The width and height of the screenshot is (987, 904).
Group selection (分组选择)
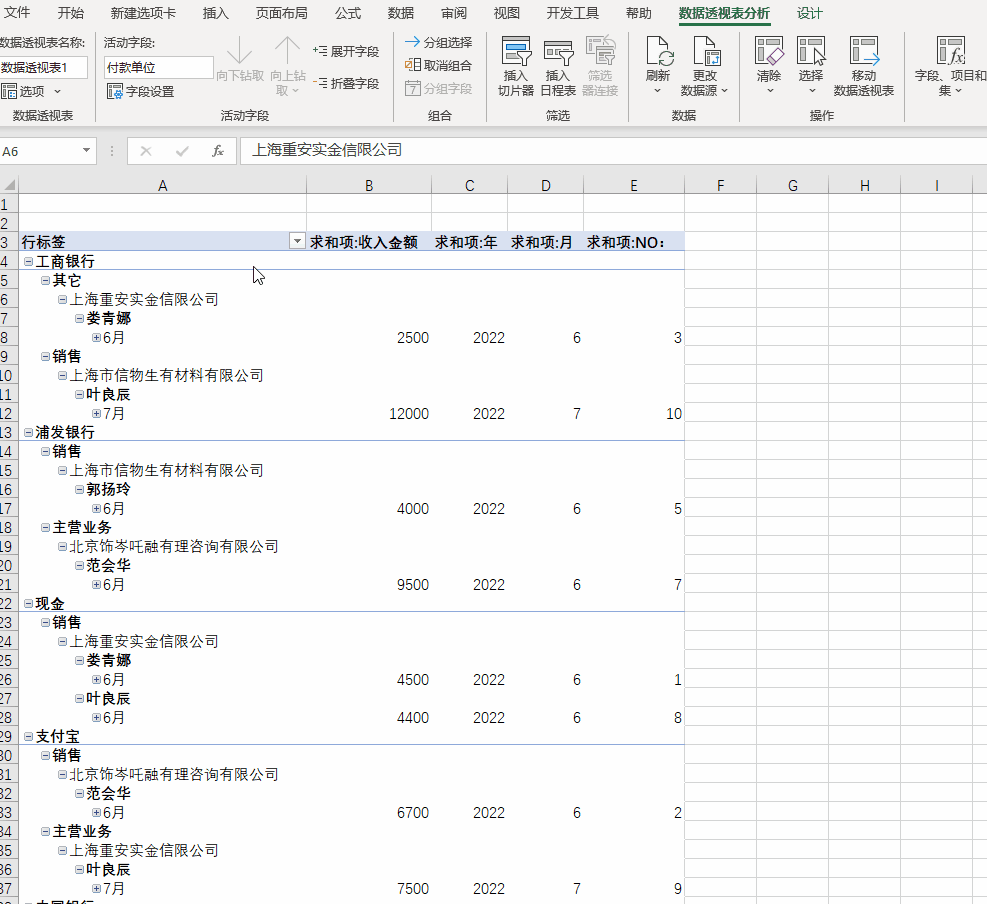439,42
